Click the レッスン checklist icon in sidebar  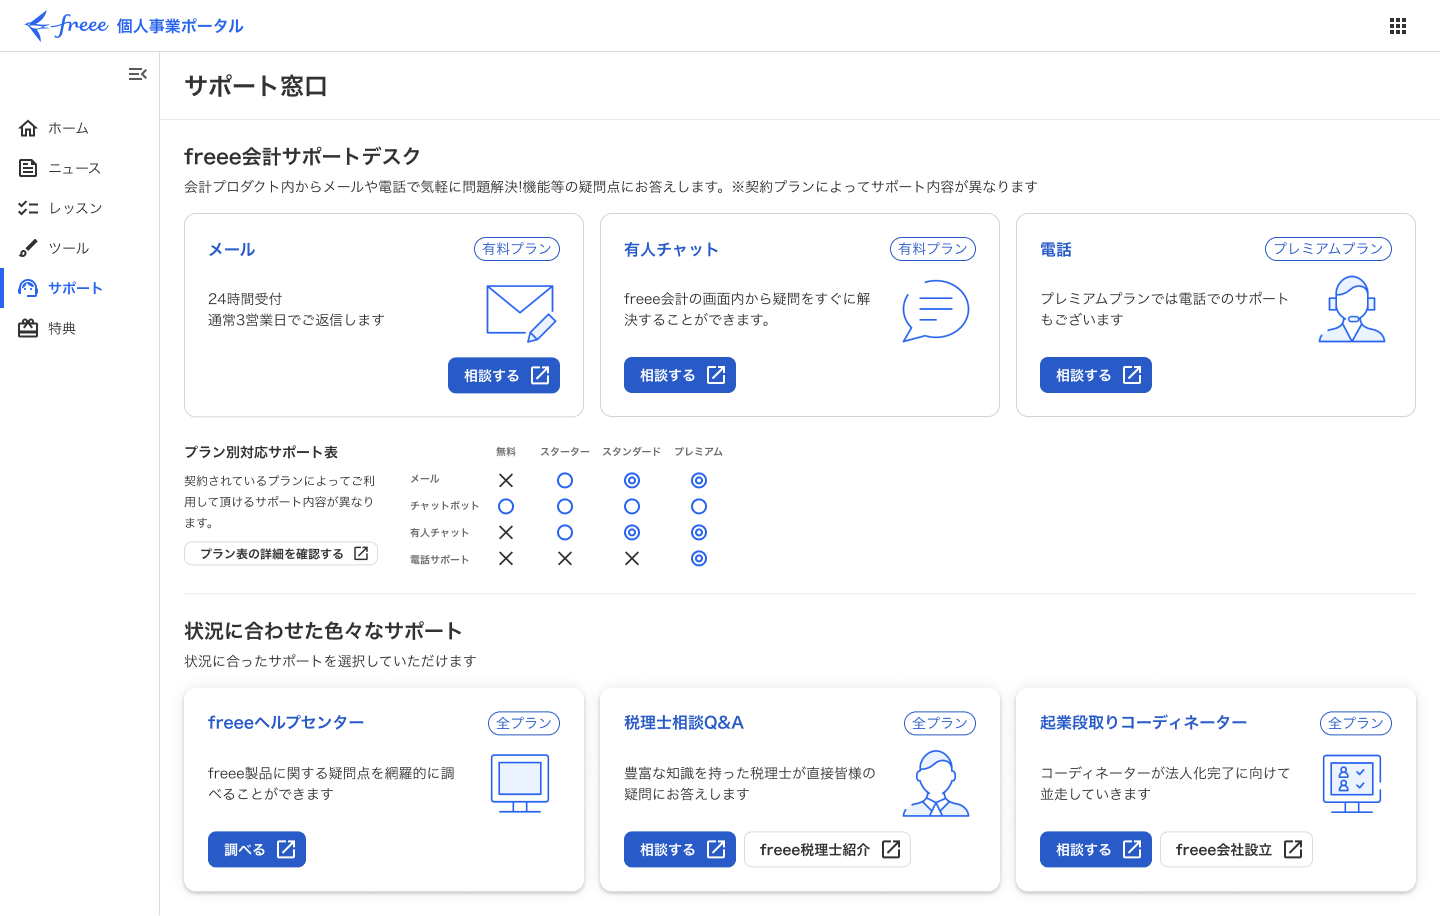[x=28, y=208]
